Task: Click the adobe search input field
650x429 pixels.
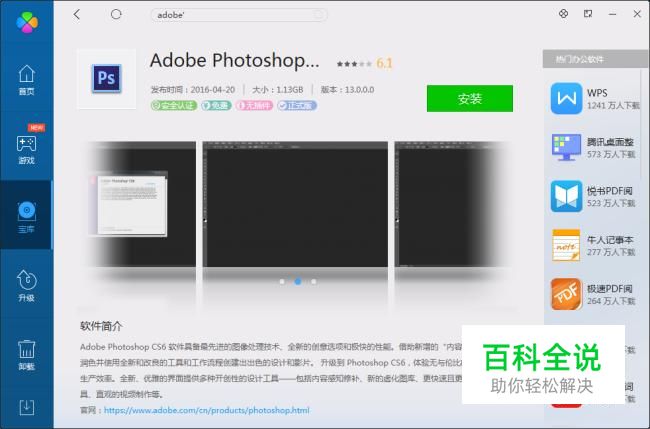Action: pos(239,15)
